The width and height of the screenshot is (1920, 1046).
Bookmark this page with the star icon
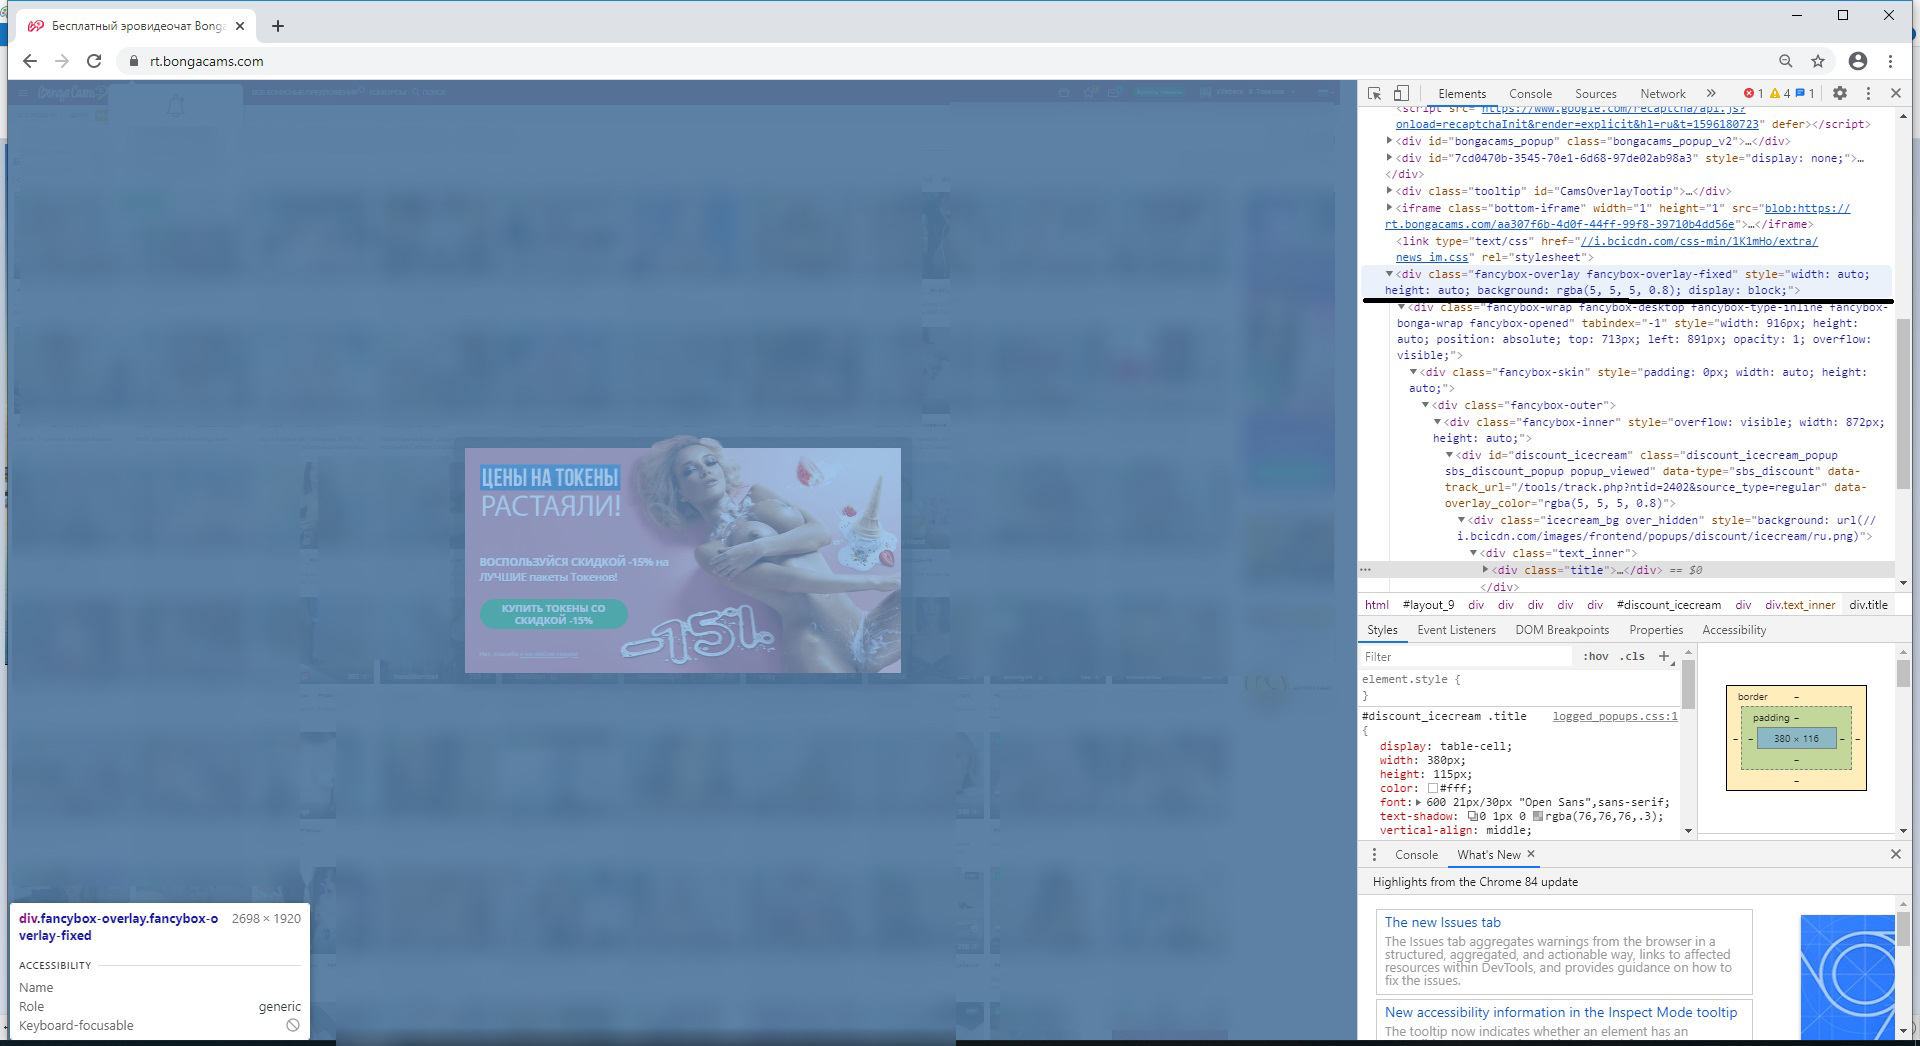coord(1818,61)
